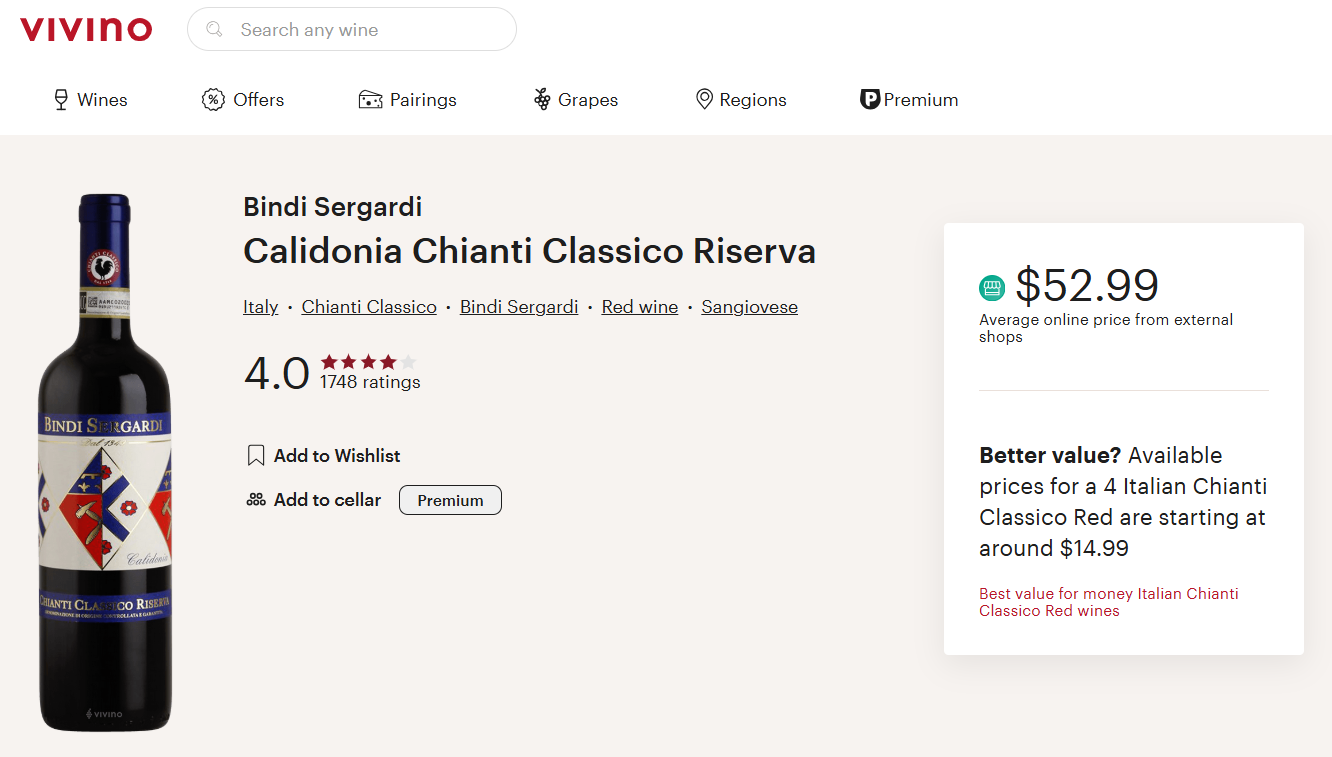1332x757 pixels.
Task: Open the Sangiovese grape link
Action: [749, 307]
